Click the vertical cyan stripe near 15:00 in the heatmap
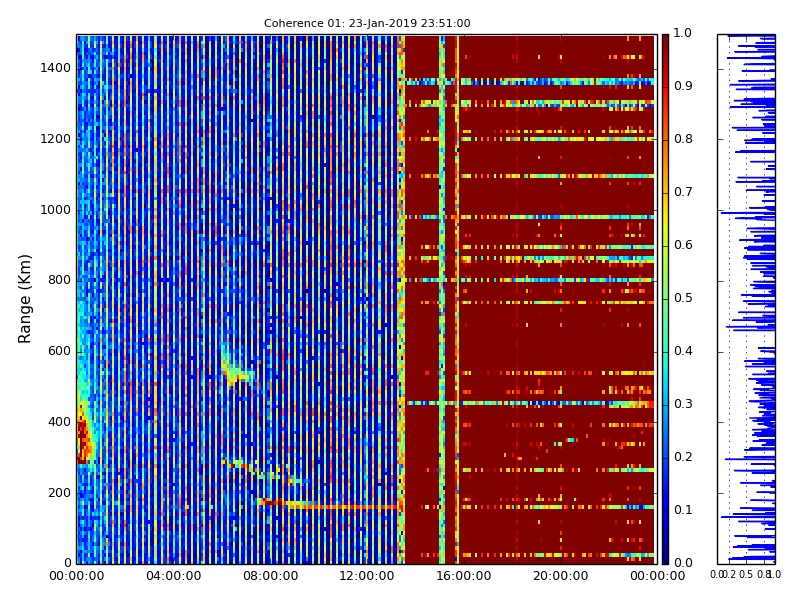800x600 pixels. tap(442, 299)
